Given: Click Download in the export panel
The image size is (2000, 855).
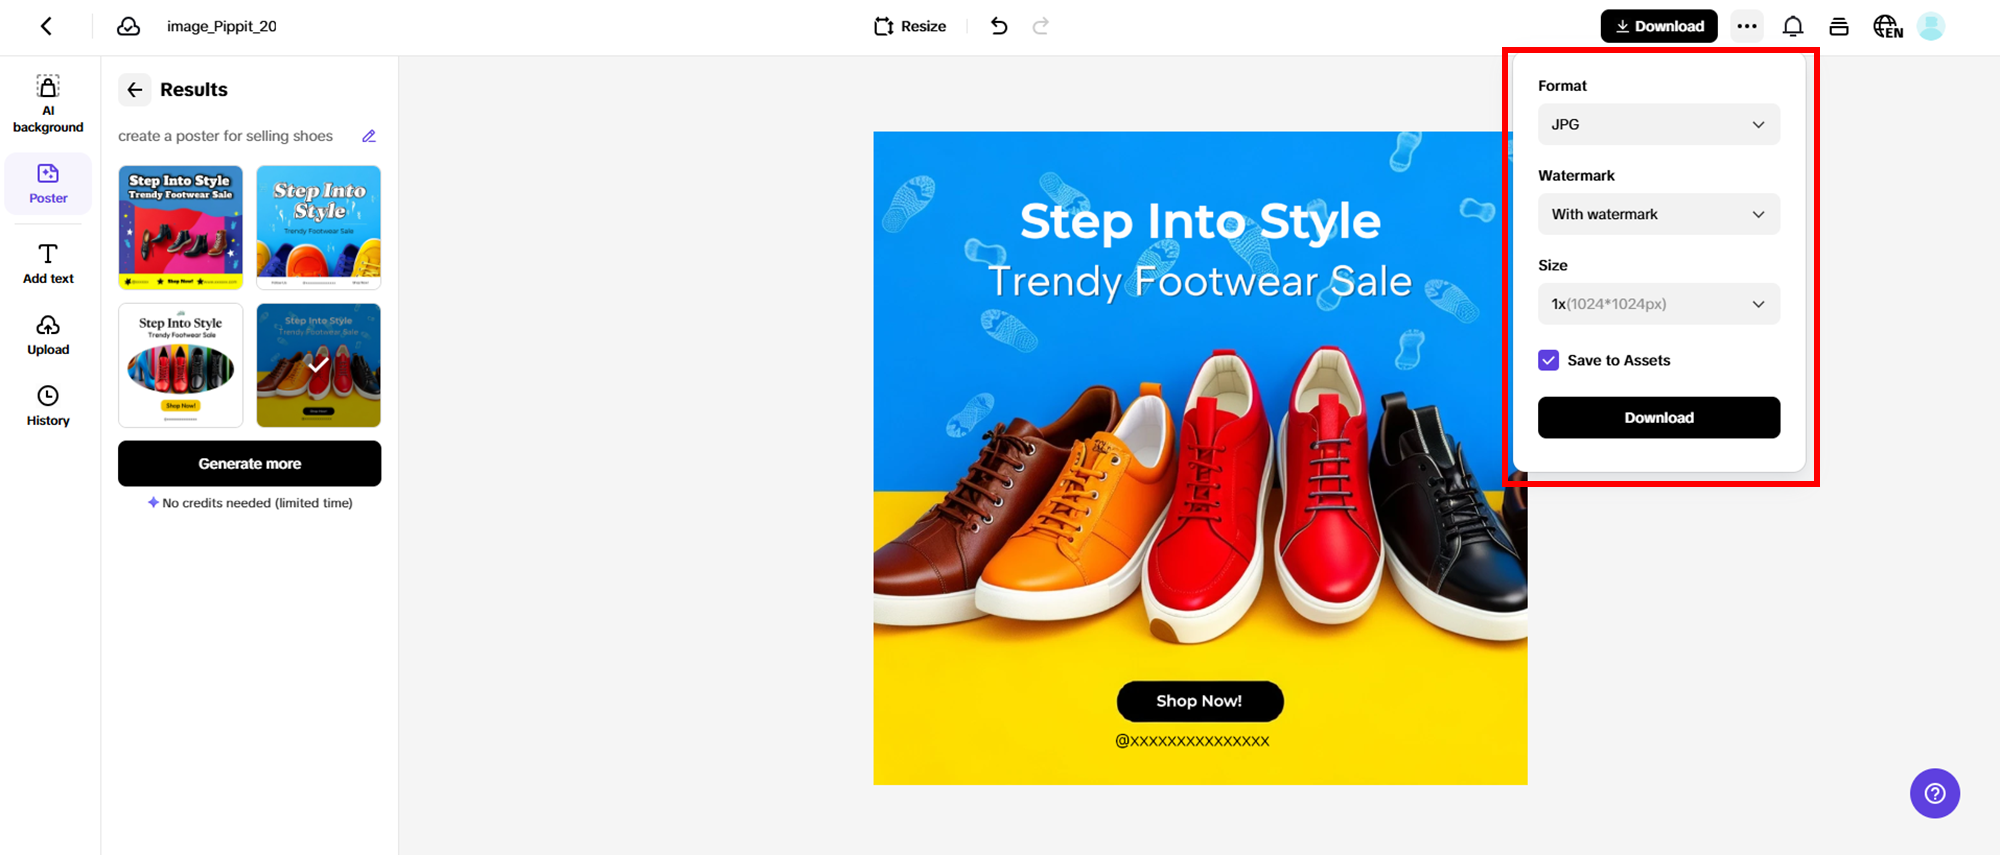Looking at the screenshot, I should [1659, 418].
